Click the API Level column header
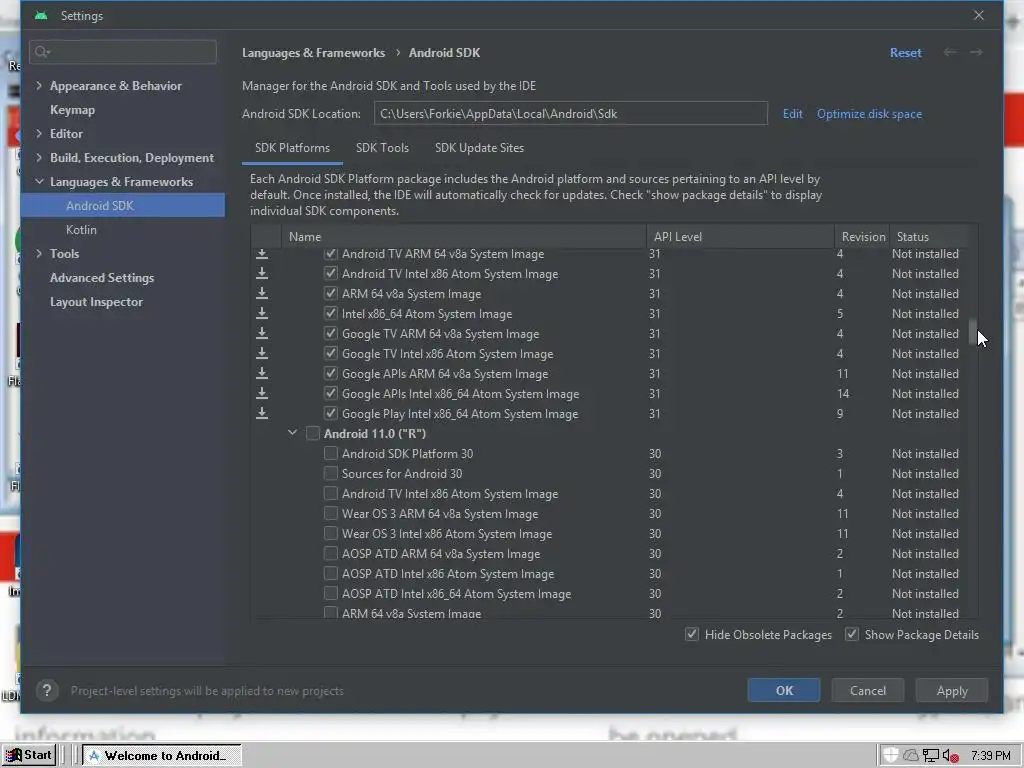This screenshot has height=768, width=1024. coord(740,236)
